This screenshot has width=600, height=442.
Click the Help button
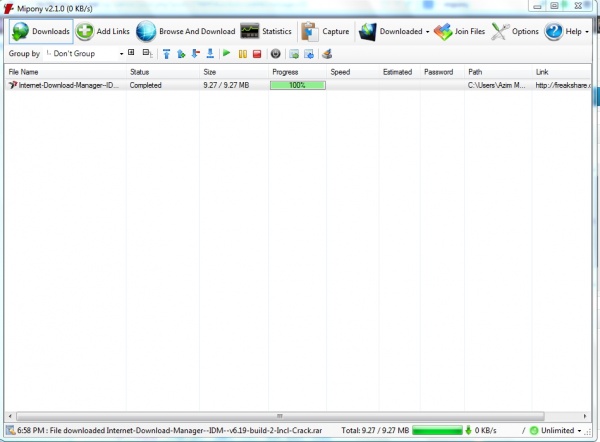[563, 31]
